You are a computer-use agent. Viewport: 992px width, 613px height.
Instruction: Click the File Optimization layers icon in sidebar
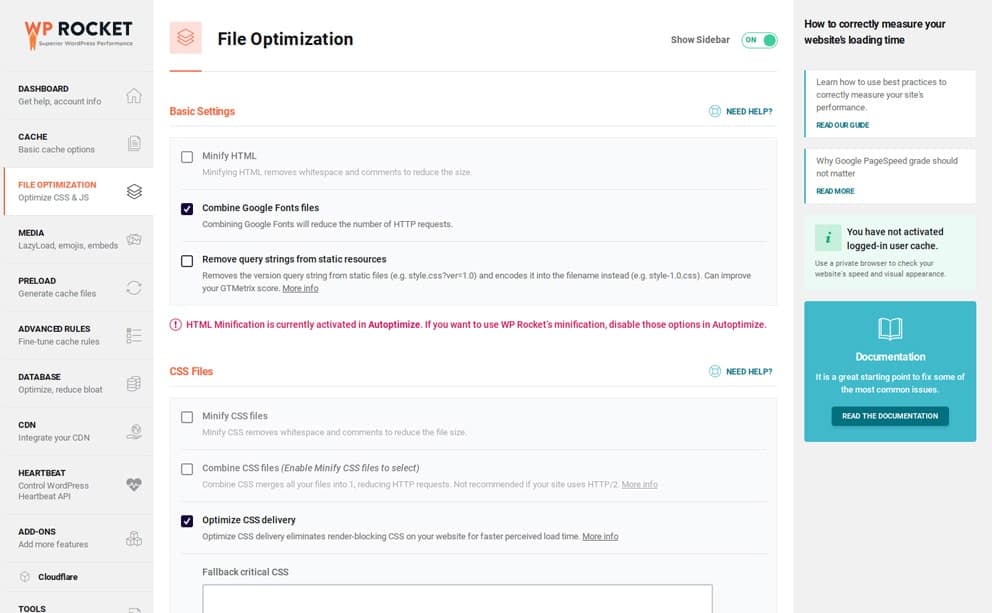tap(134, 191)
